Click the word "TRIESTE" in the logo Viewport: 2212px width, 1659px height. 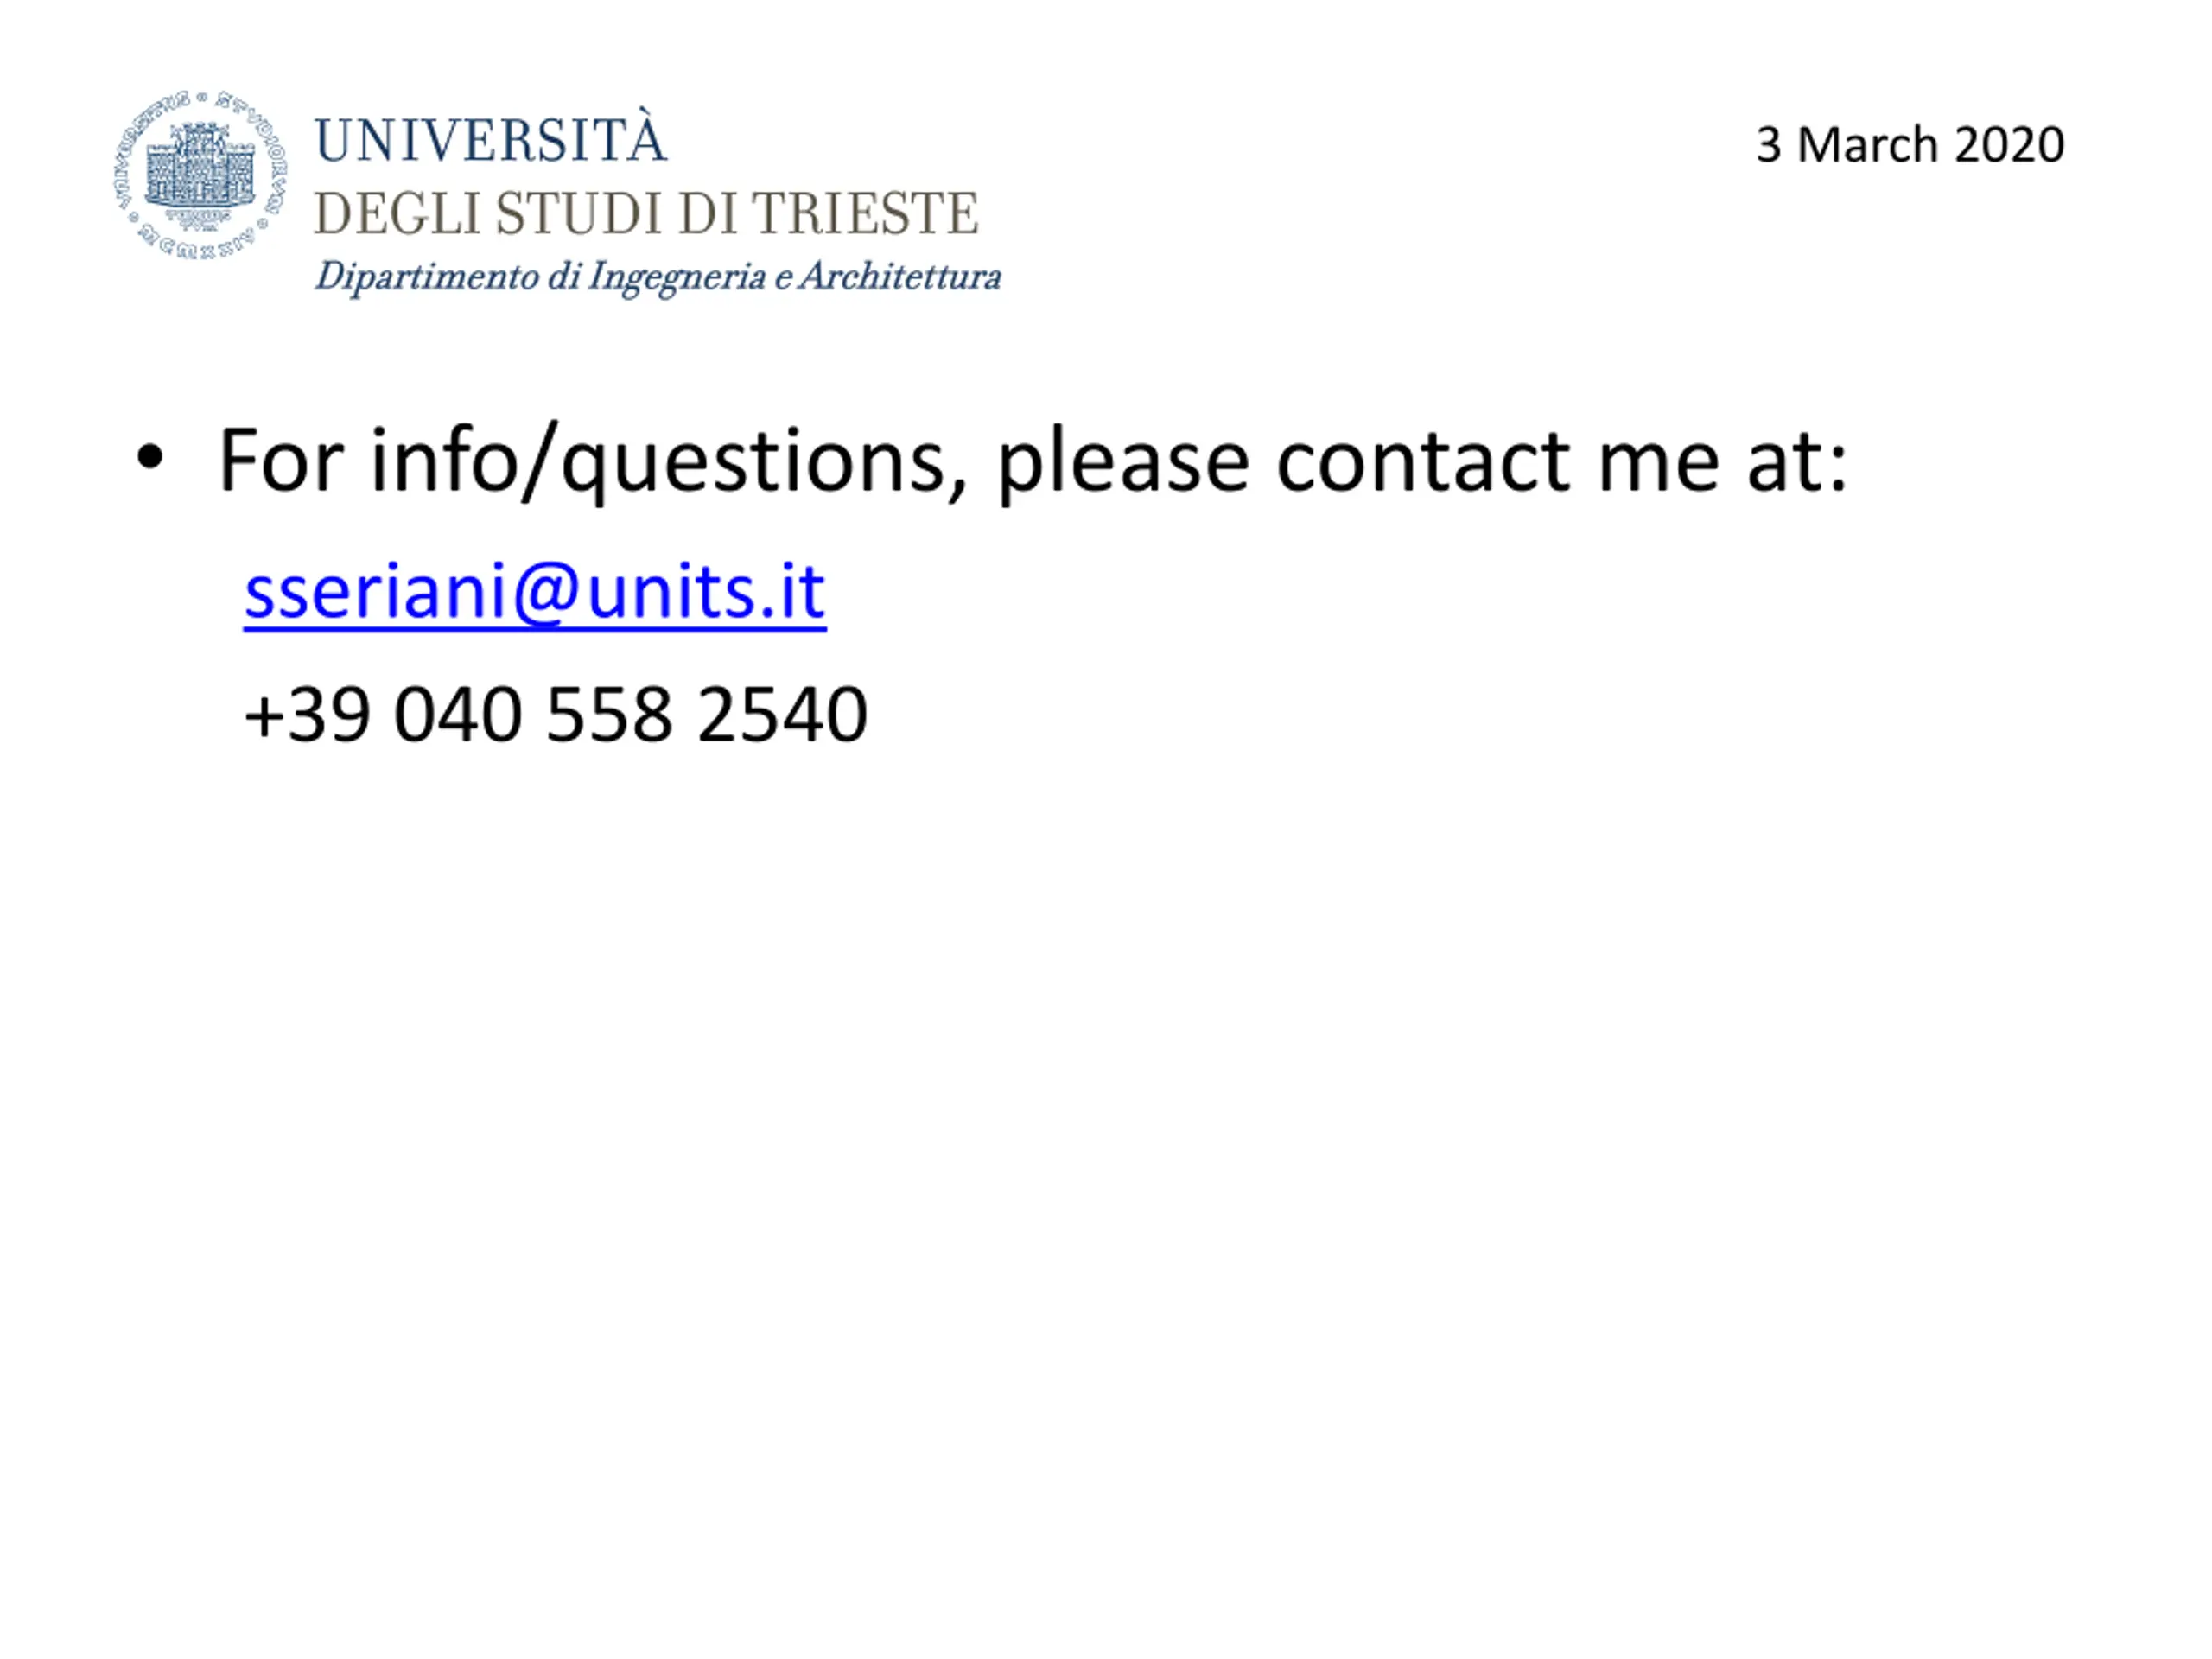pos(865,213)
